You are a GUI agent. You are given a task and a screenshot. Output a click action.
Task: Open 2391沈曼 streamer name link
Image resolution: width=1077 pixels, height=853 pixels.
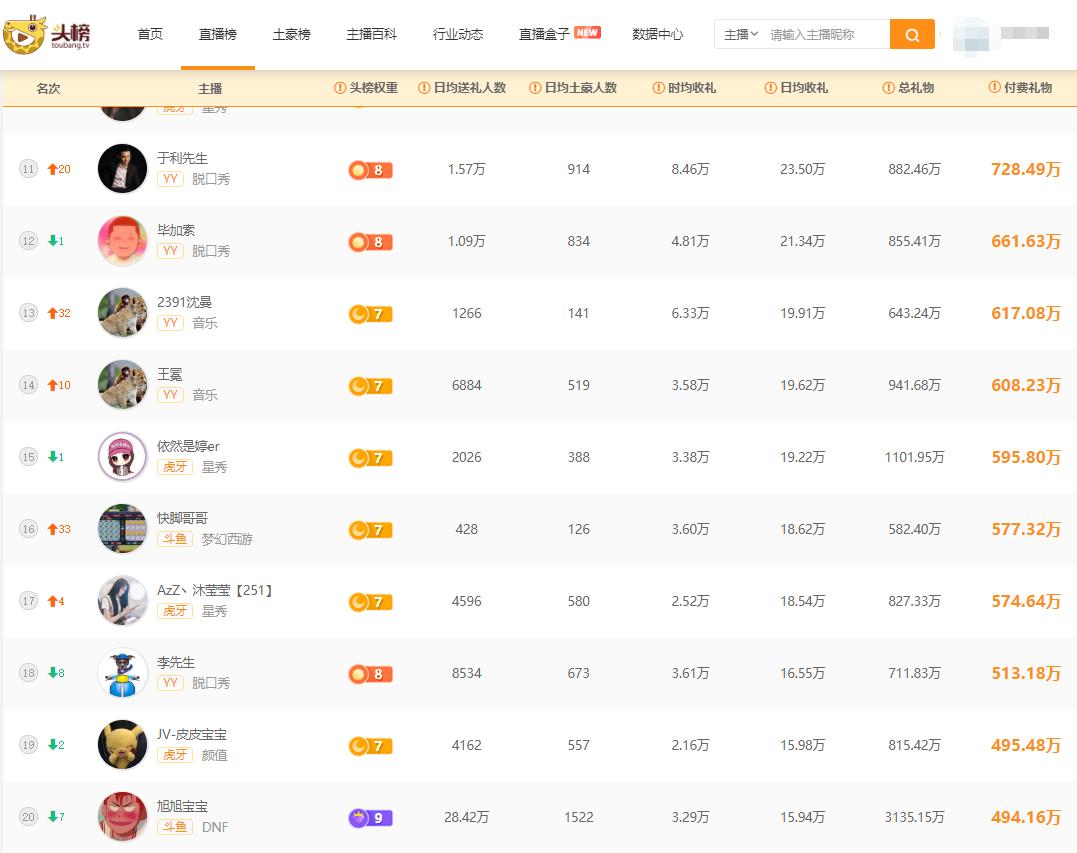185,302
